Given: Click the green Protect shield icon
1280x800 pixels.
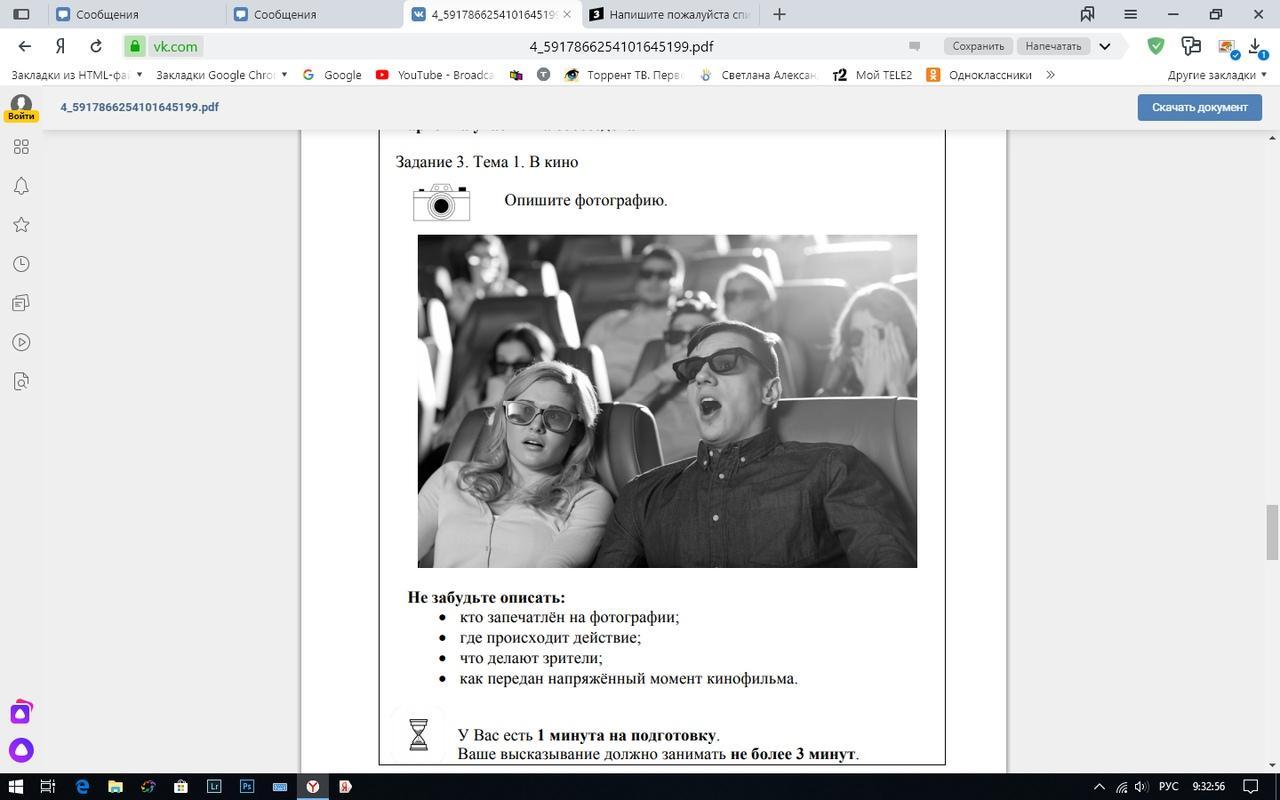Looking at the screenshot, I should pyautogui.click(x=1155, y=46).
